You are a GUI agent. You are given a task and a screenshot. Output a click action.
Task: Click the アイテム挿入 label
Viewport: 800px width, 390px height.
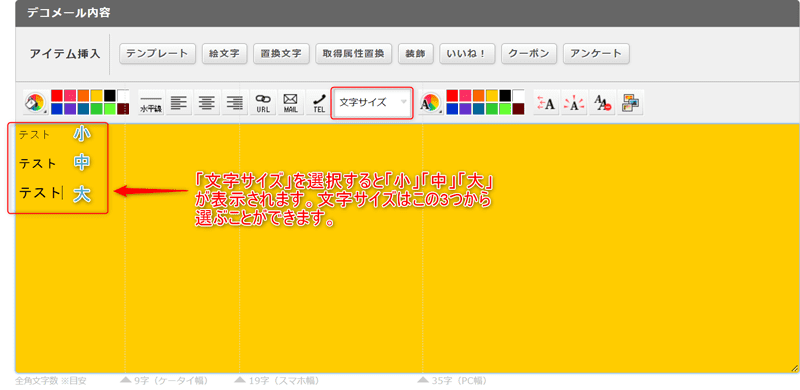(65, 54)
